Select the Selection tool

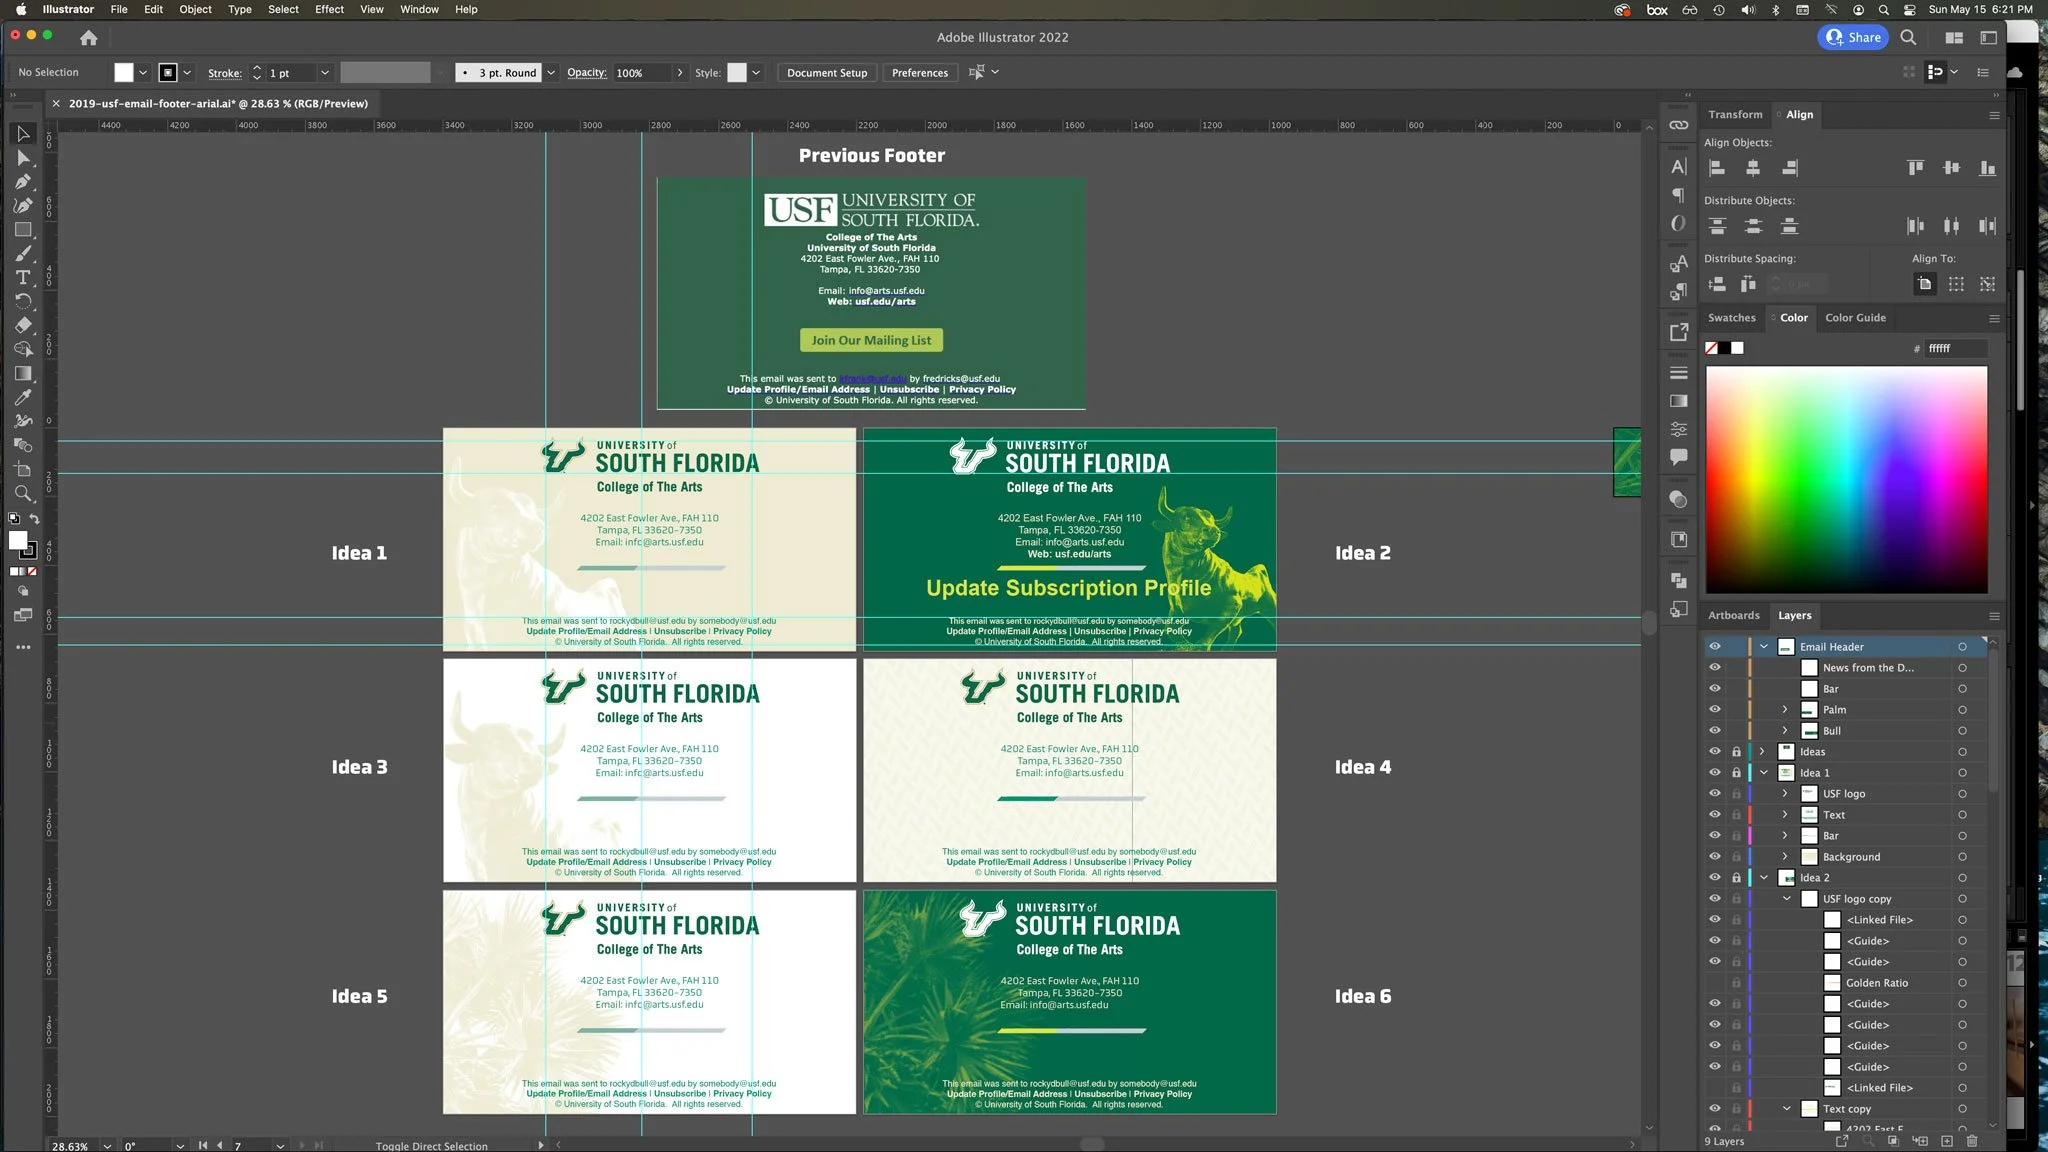(x=23, y=134)
